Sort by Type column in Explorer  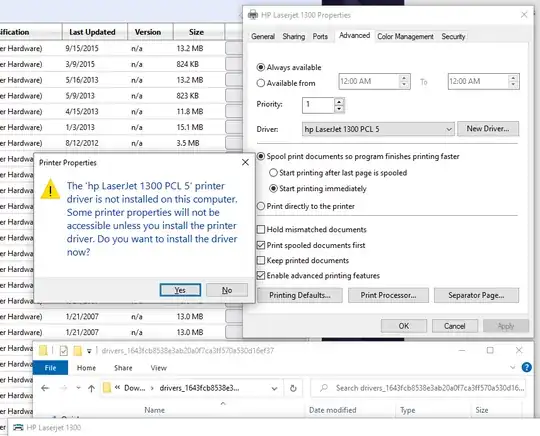[x=407, y=410]
